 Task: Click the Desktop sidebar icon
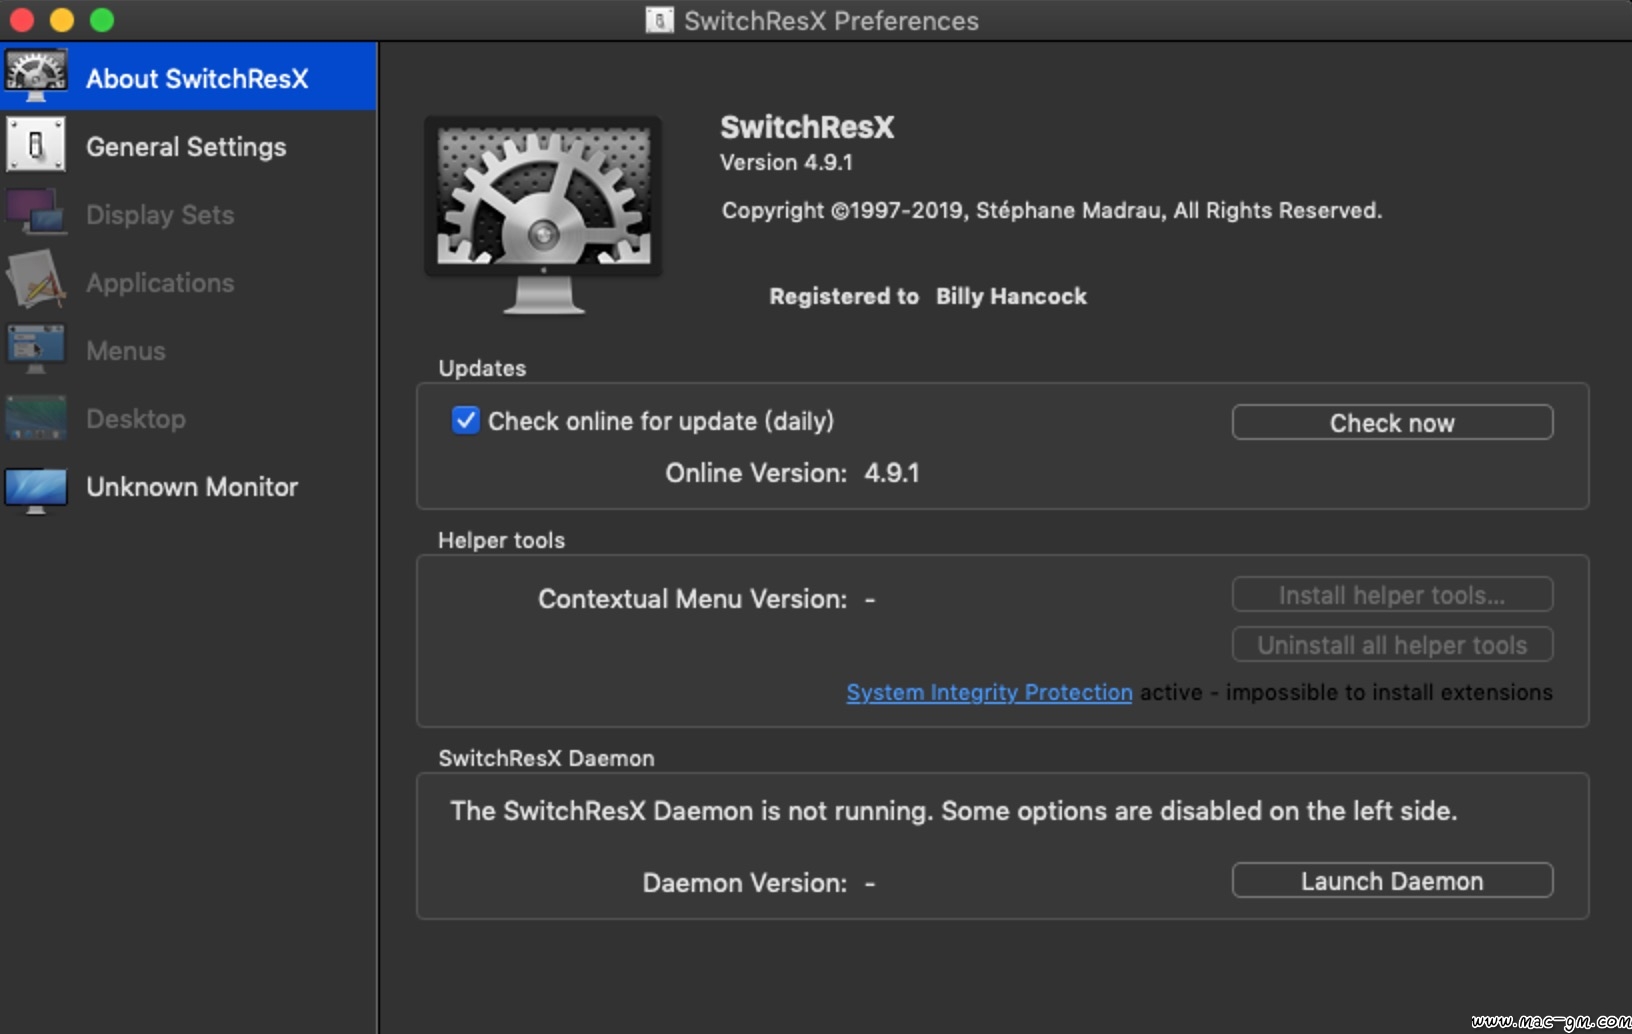(36, 418)
